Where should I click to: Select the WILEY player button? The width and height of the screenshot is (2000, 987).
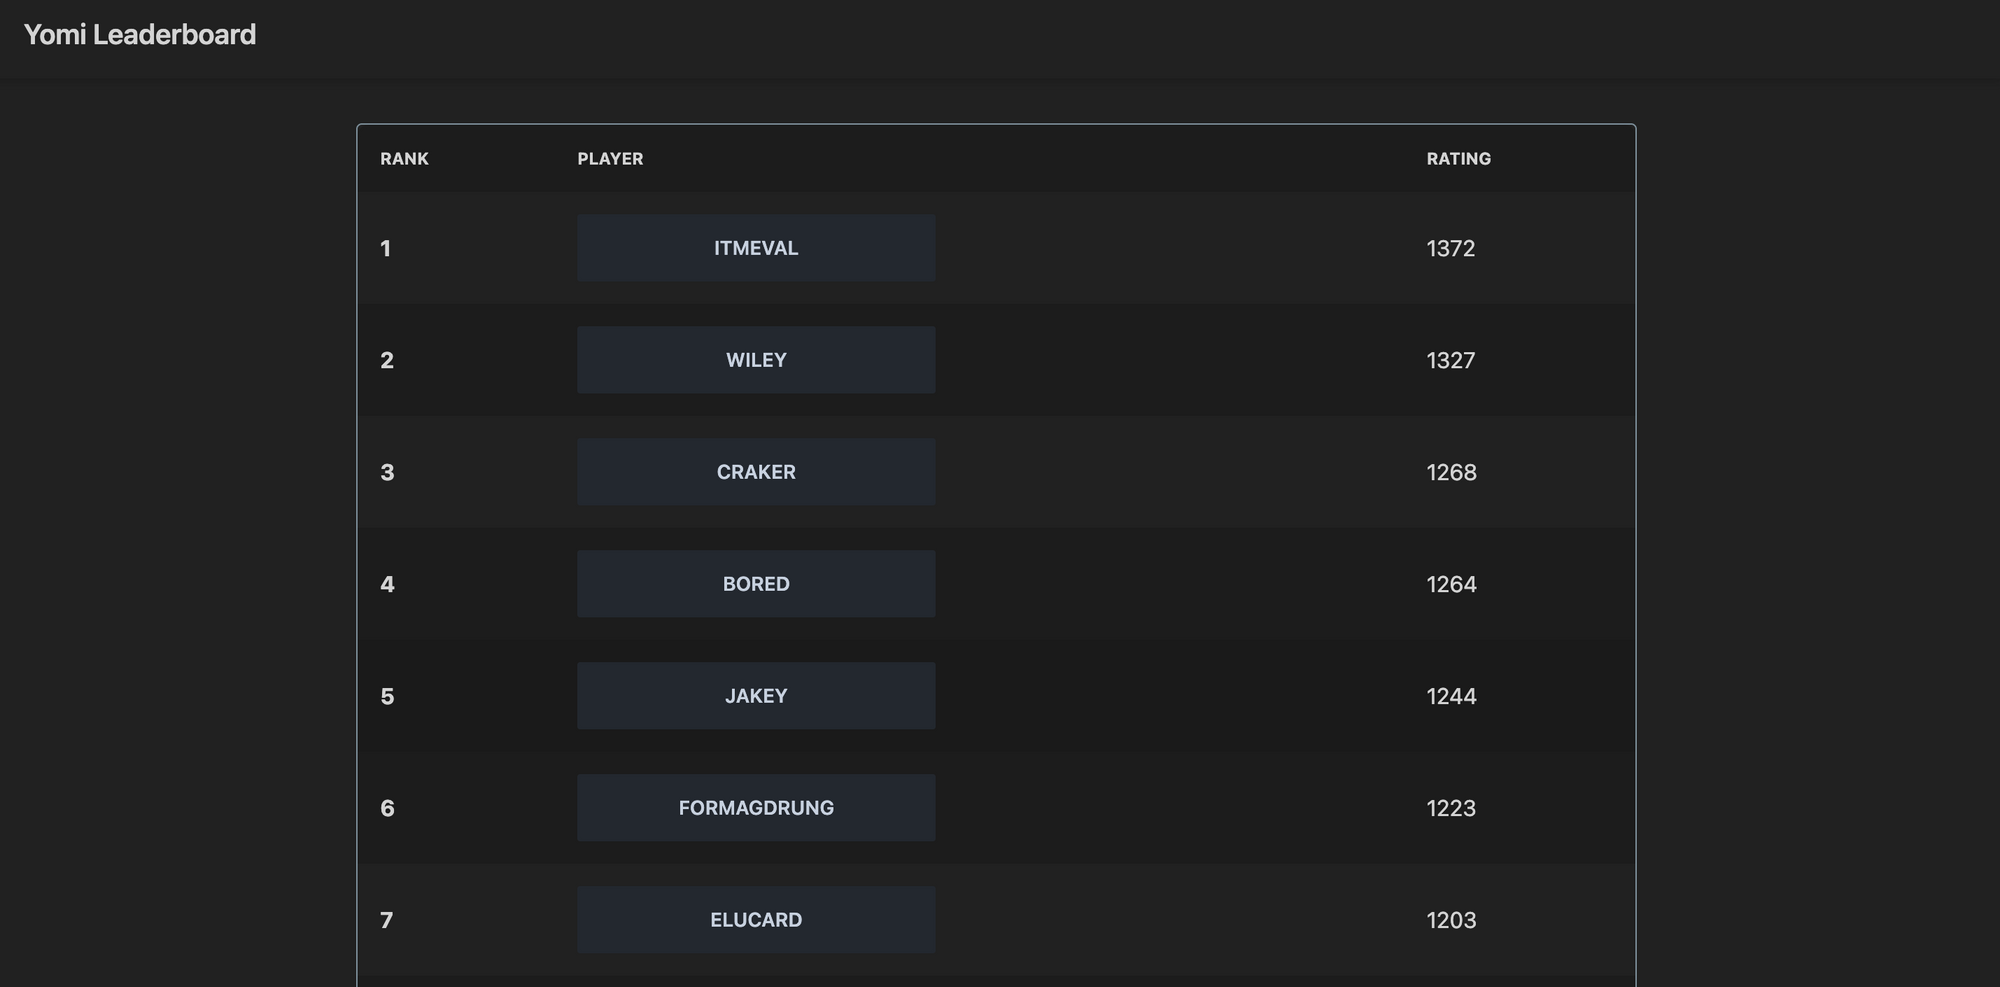pyautogui.click(x=756, y=360)
